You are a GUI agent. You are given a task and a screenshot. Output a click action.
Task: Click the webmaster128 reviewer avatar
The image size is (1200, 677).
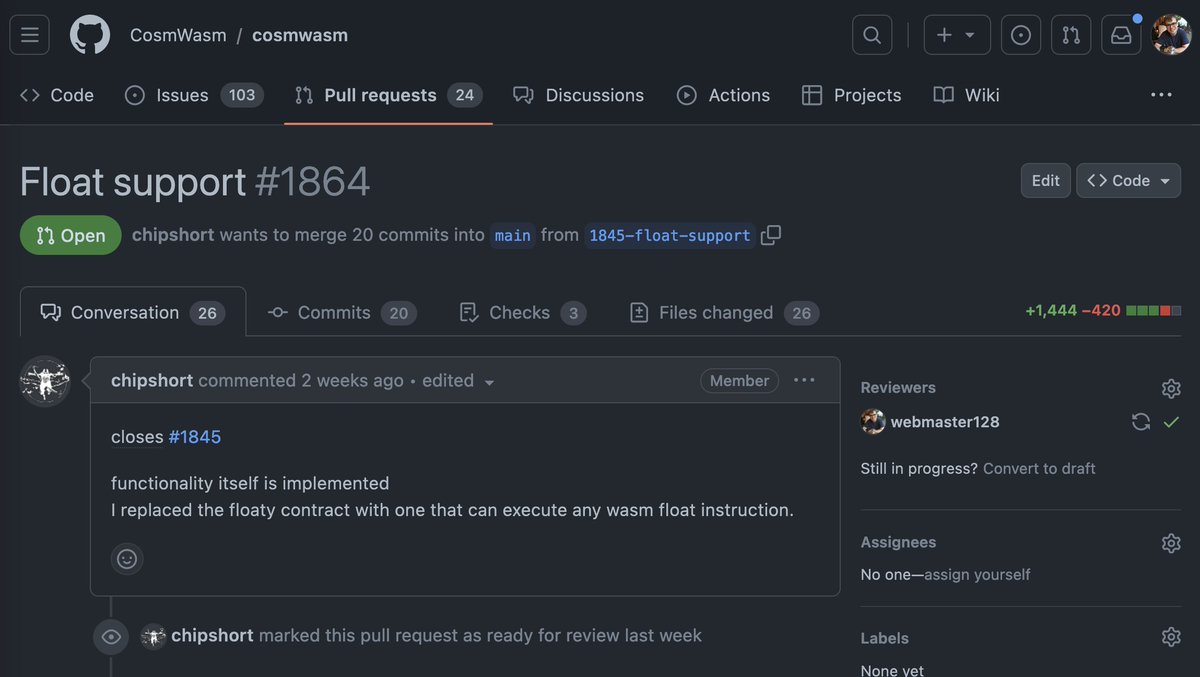point(873,422)
